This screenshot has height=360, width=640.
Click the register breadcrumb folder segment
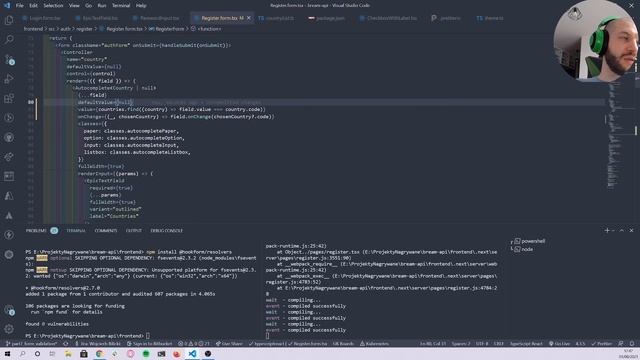tap(84, 29)
